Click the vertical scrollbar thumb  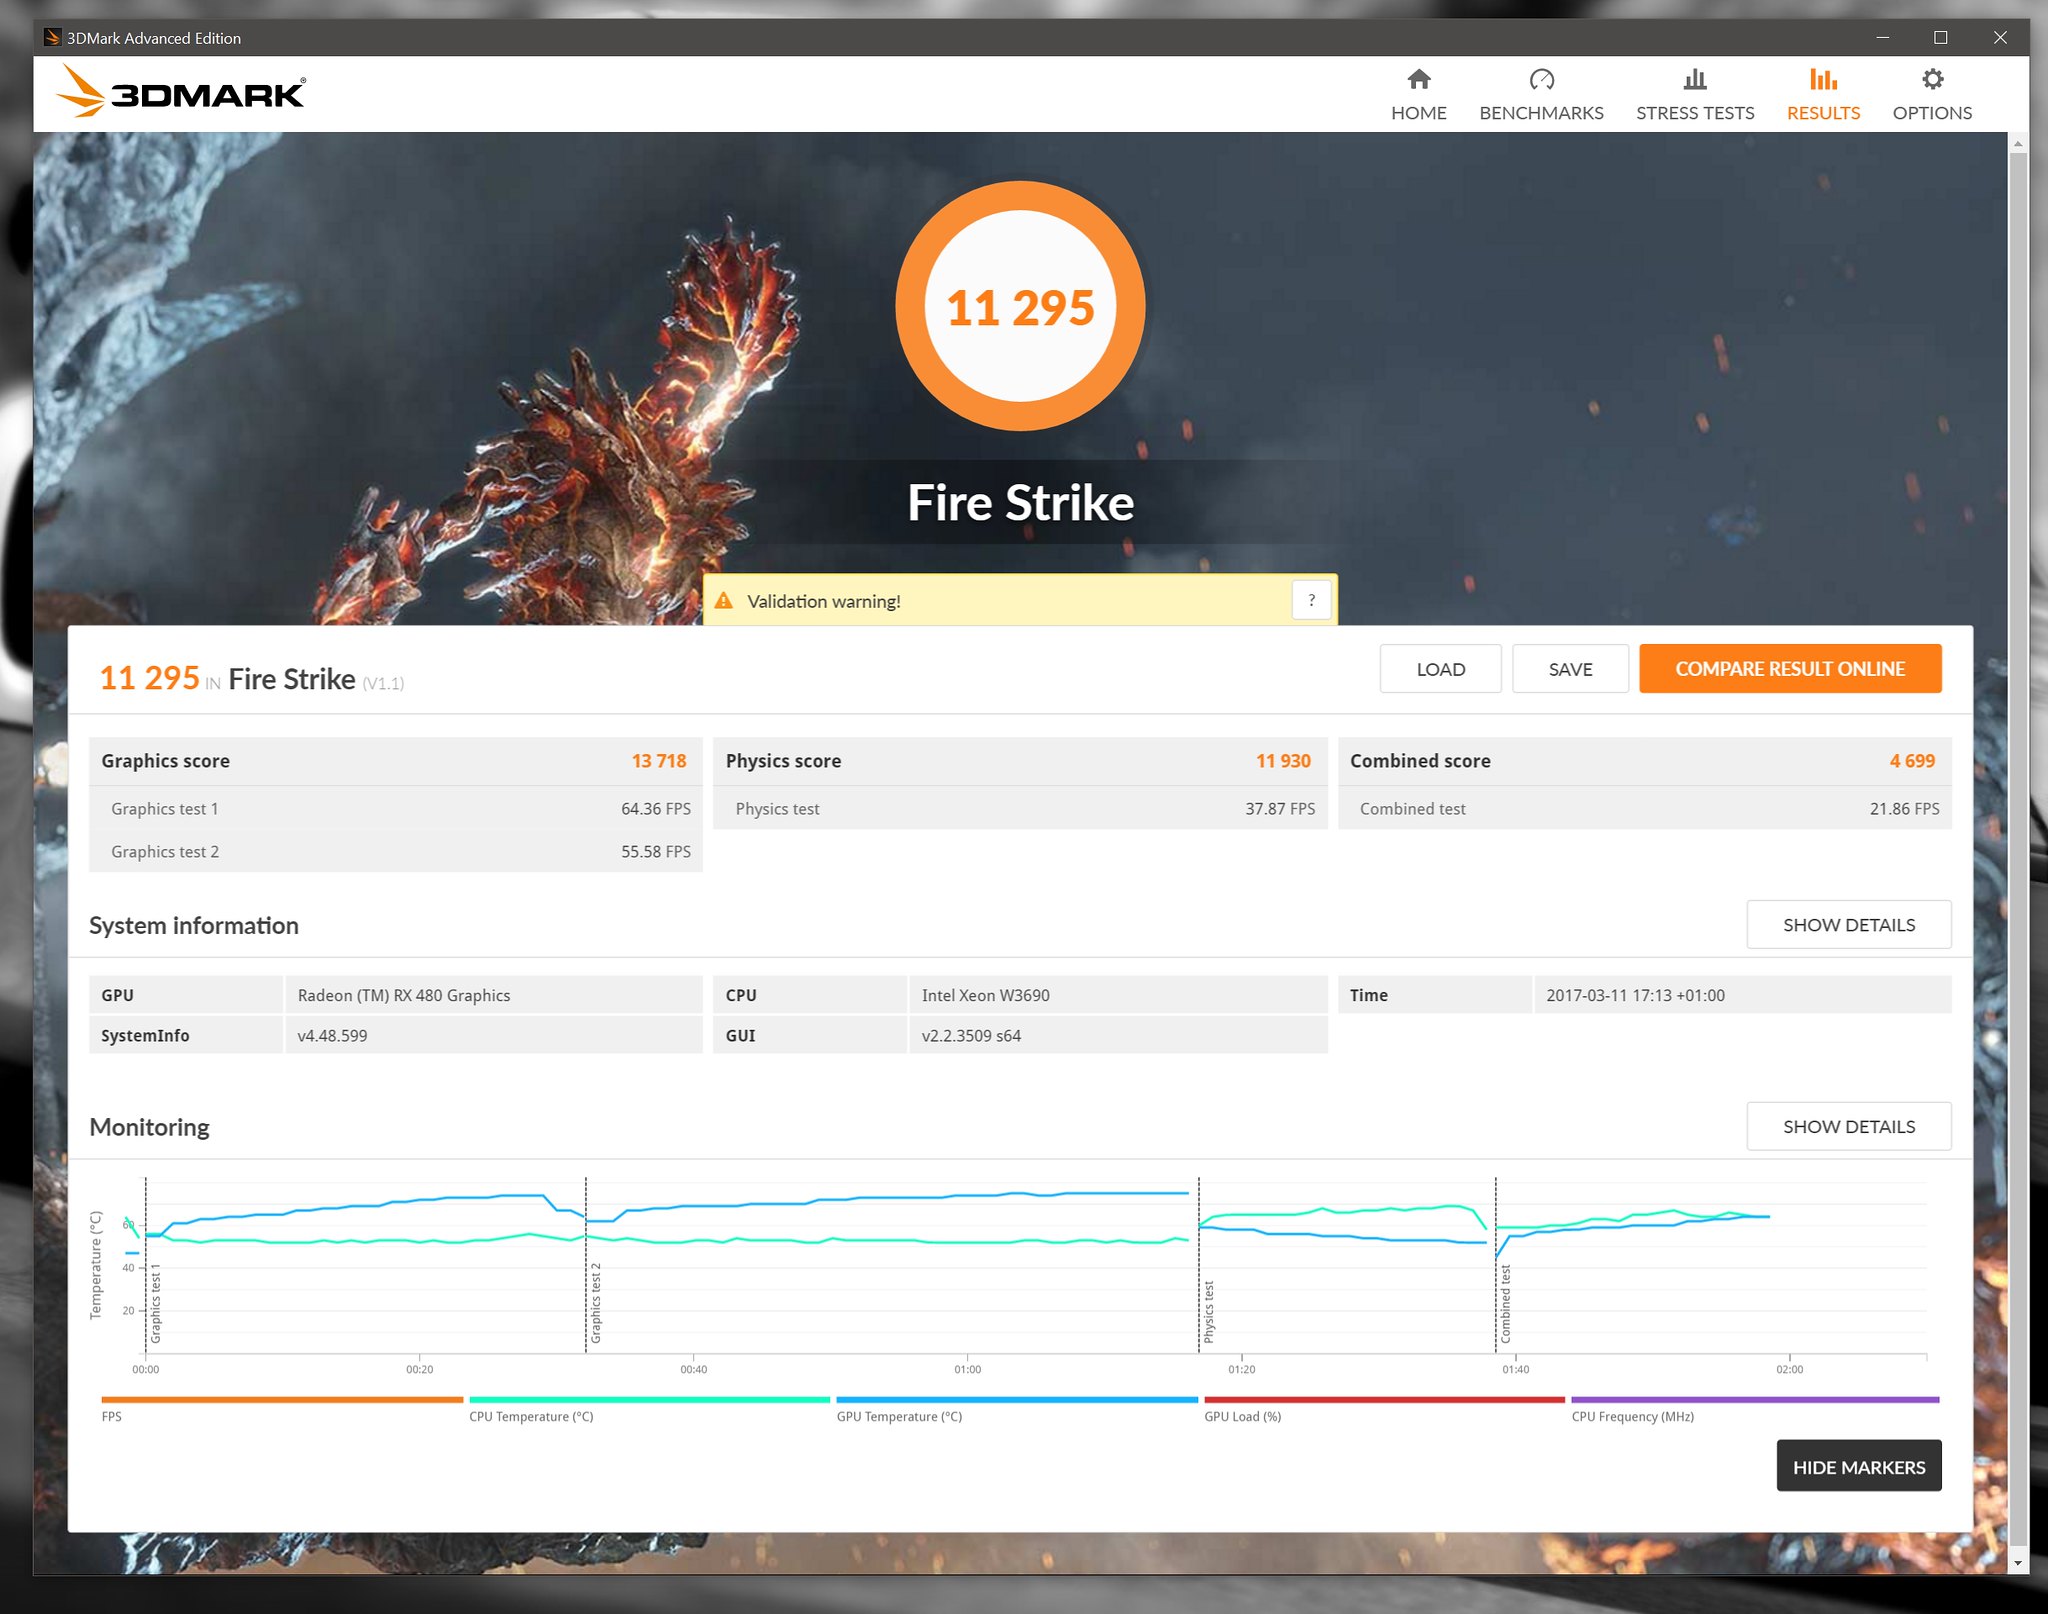2018,850
